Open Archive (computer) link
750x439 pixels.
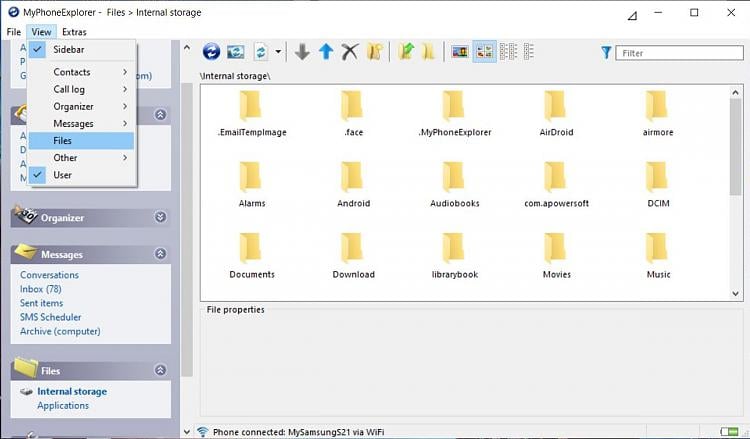tap(60, 331)
